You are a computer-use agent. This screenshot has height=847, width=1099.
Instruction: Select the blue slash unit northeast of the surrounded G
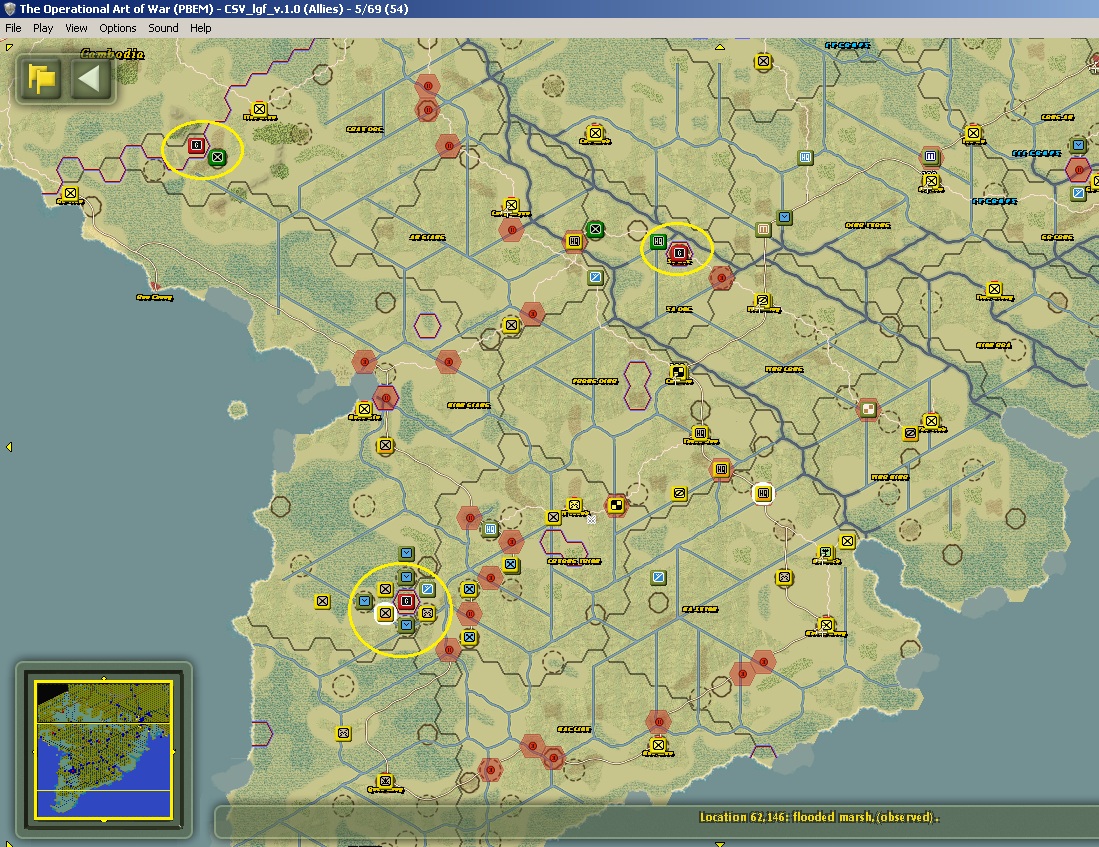427,589
